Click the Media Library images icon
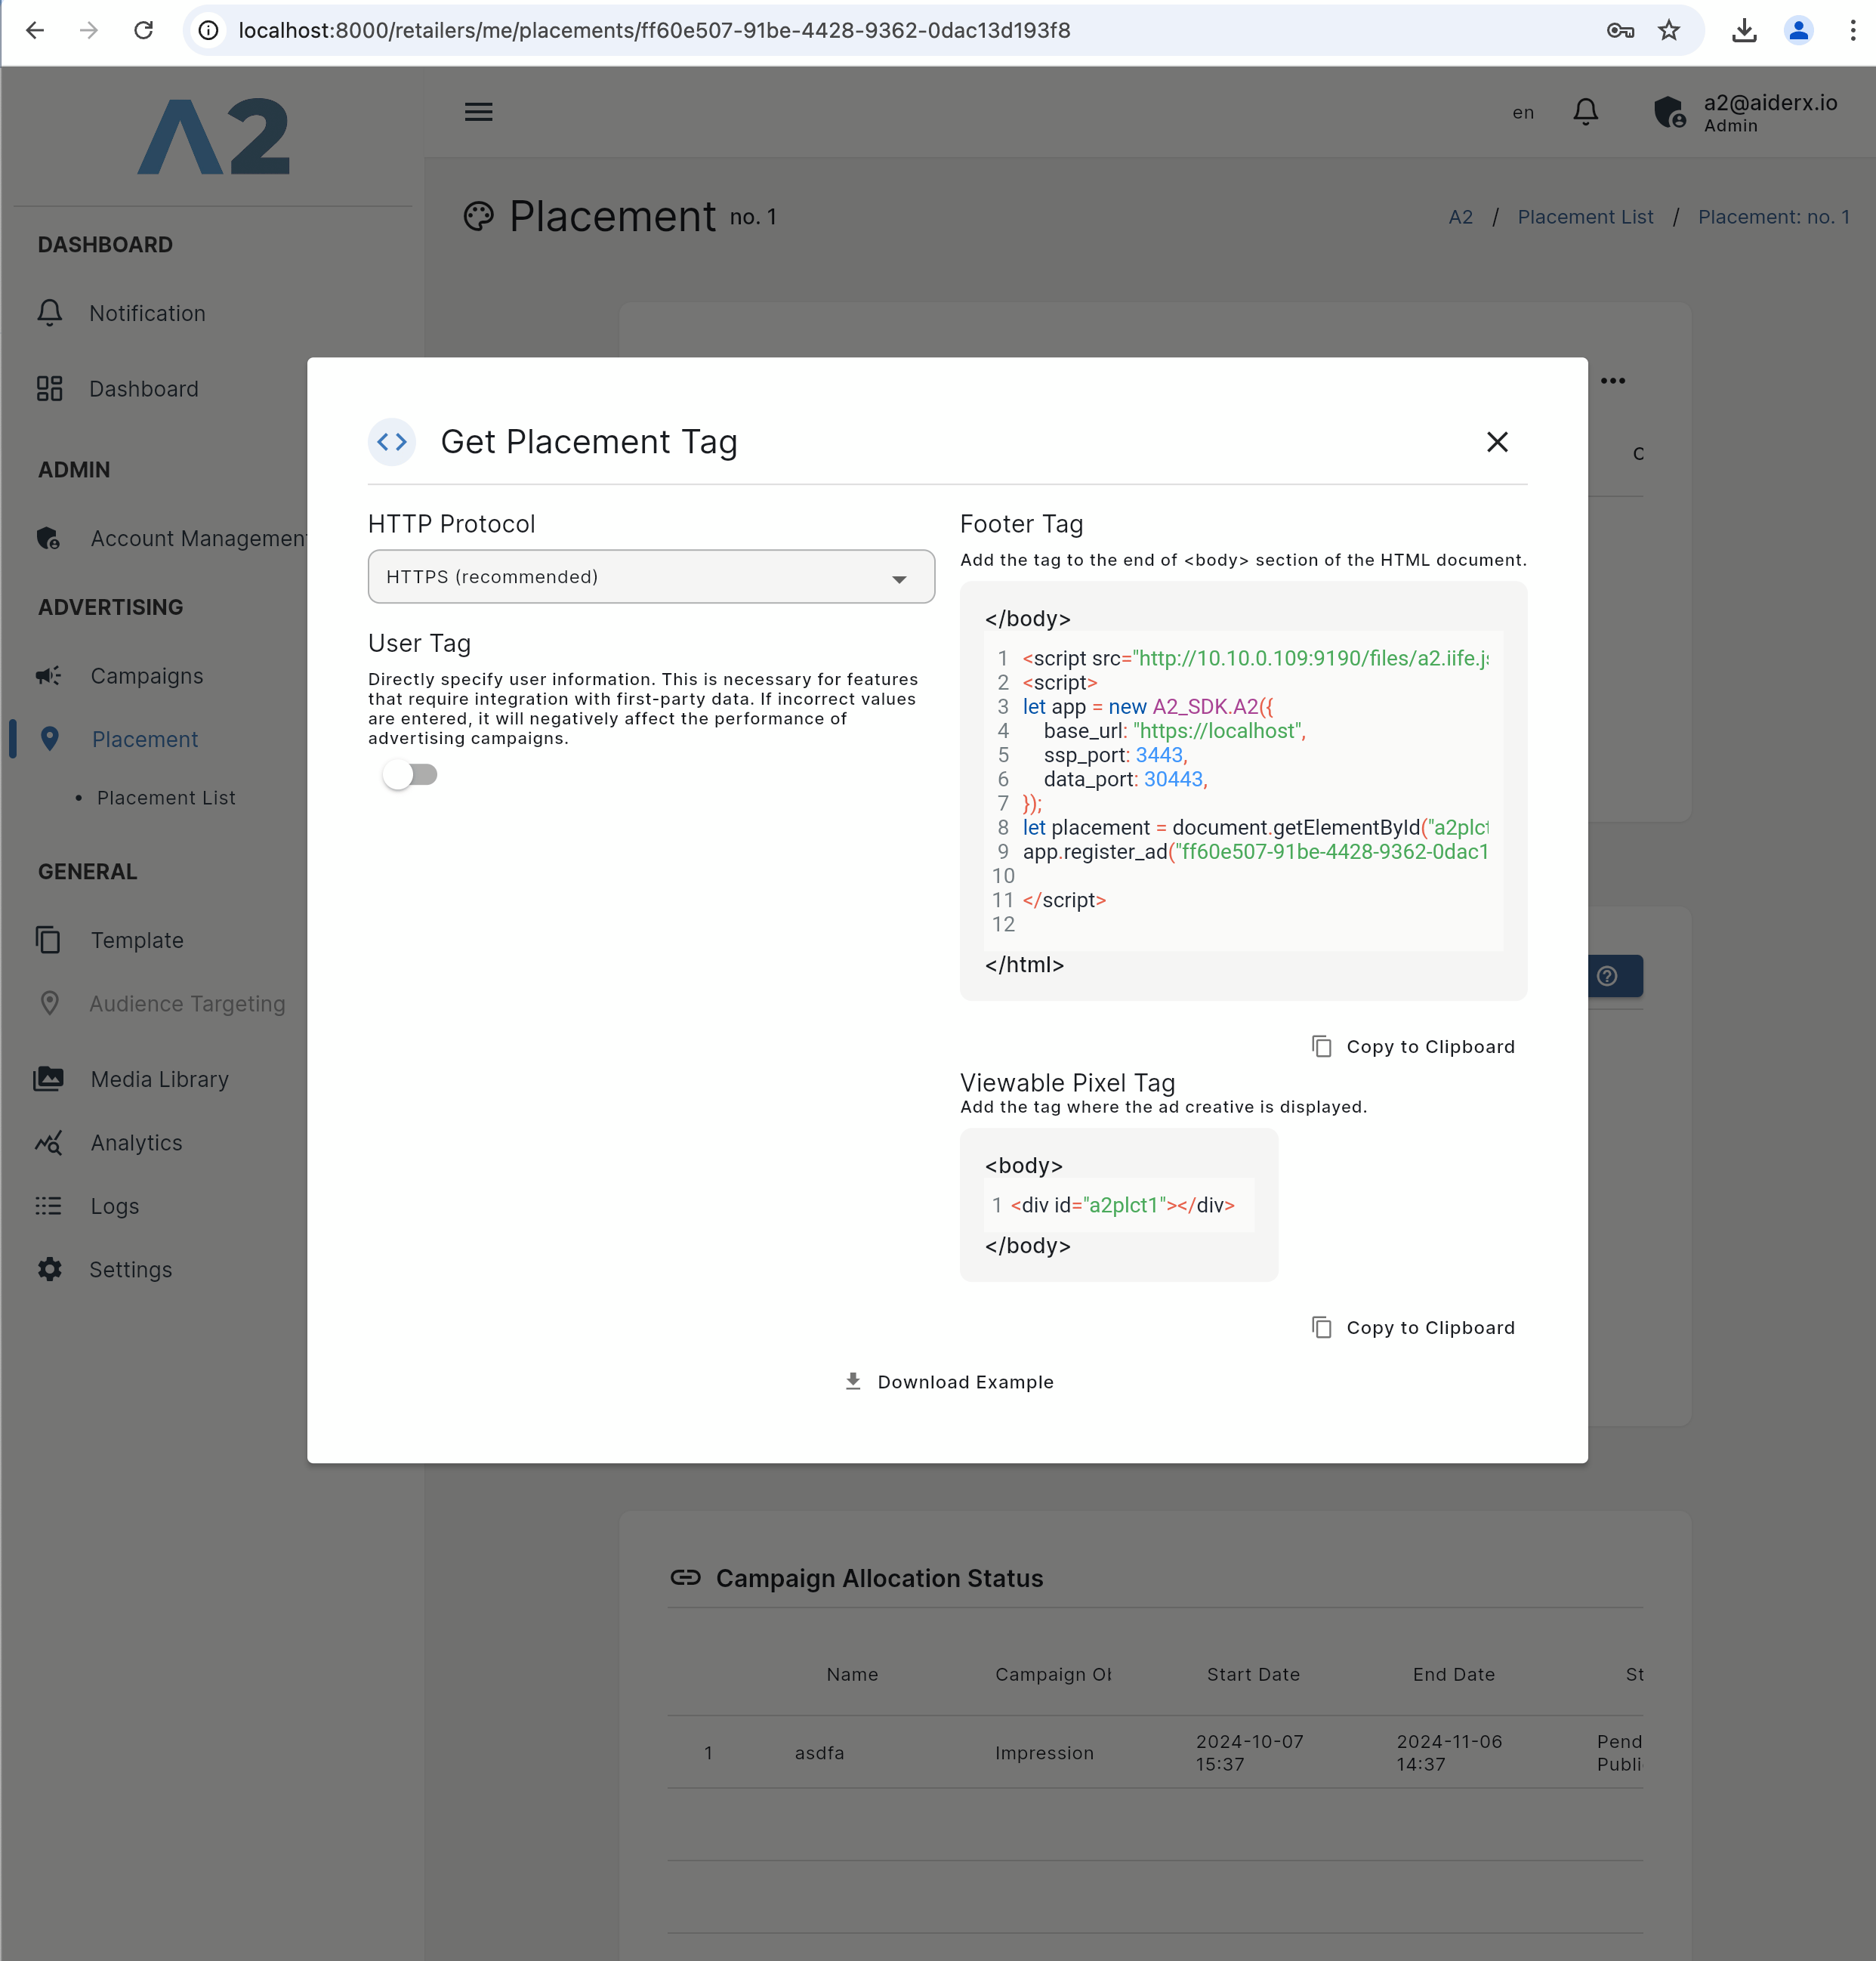The width and height of the screenshot is (1876, 1961). click(49, 1080)
